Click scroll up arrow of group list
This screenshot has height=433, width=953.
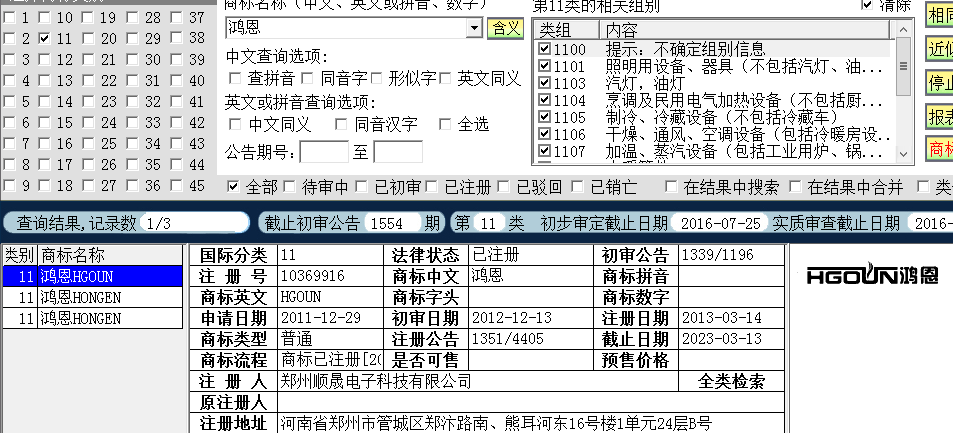click(903, 29)
